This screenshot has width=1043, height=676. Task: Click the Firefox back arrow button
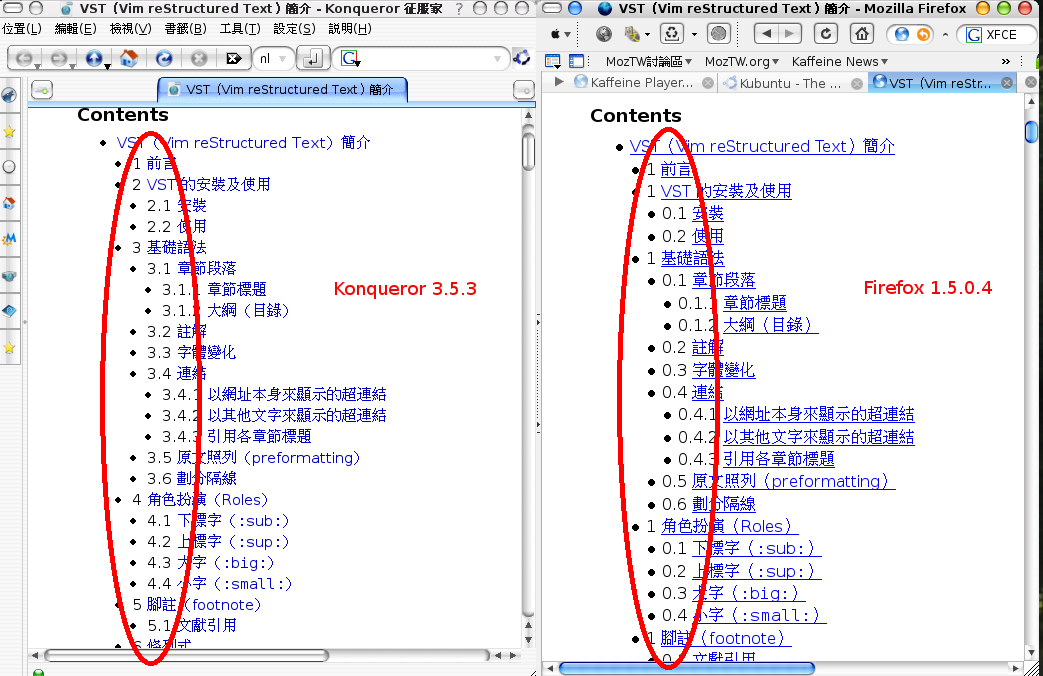point(765,34)
